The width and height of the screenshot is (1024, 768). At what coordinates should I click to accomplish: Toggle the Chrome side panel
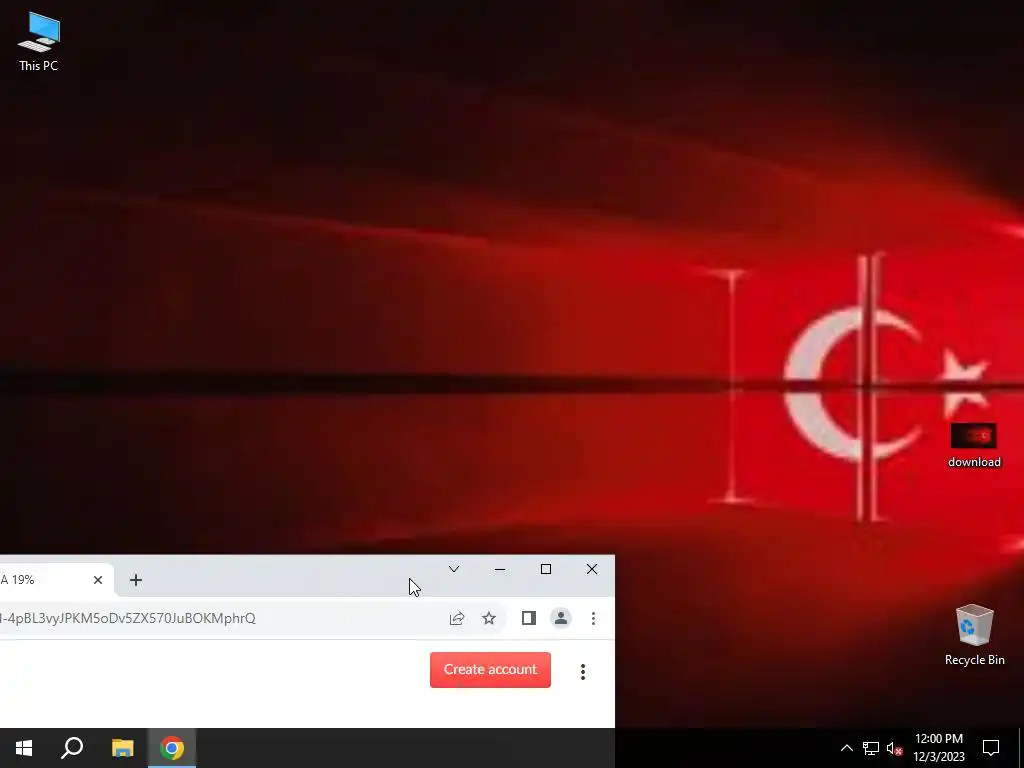529,618
